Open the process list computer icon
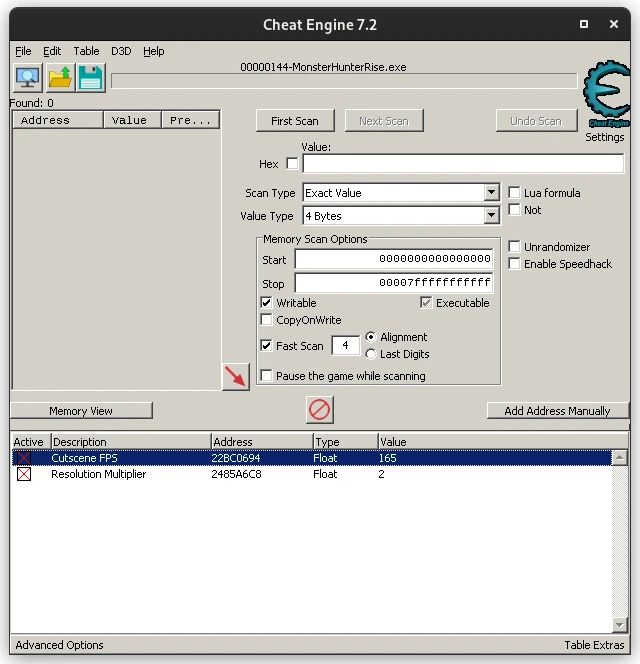640x664 pixels. tap(28, 78)
